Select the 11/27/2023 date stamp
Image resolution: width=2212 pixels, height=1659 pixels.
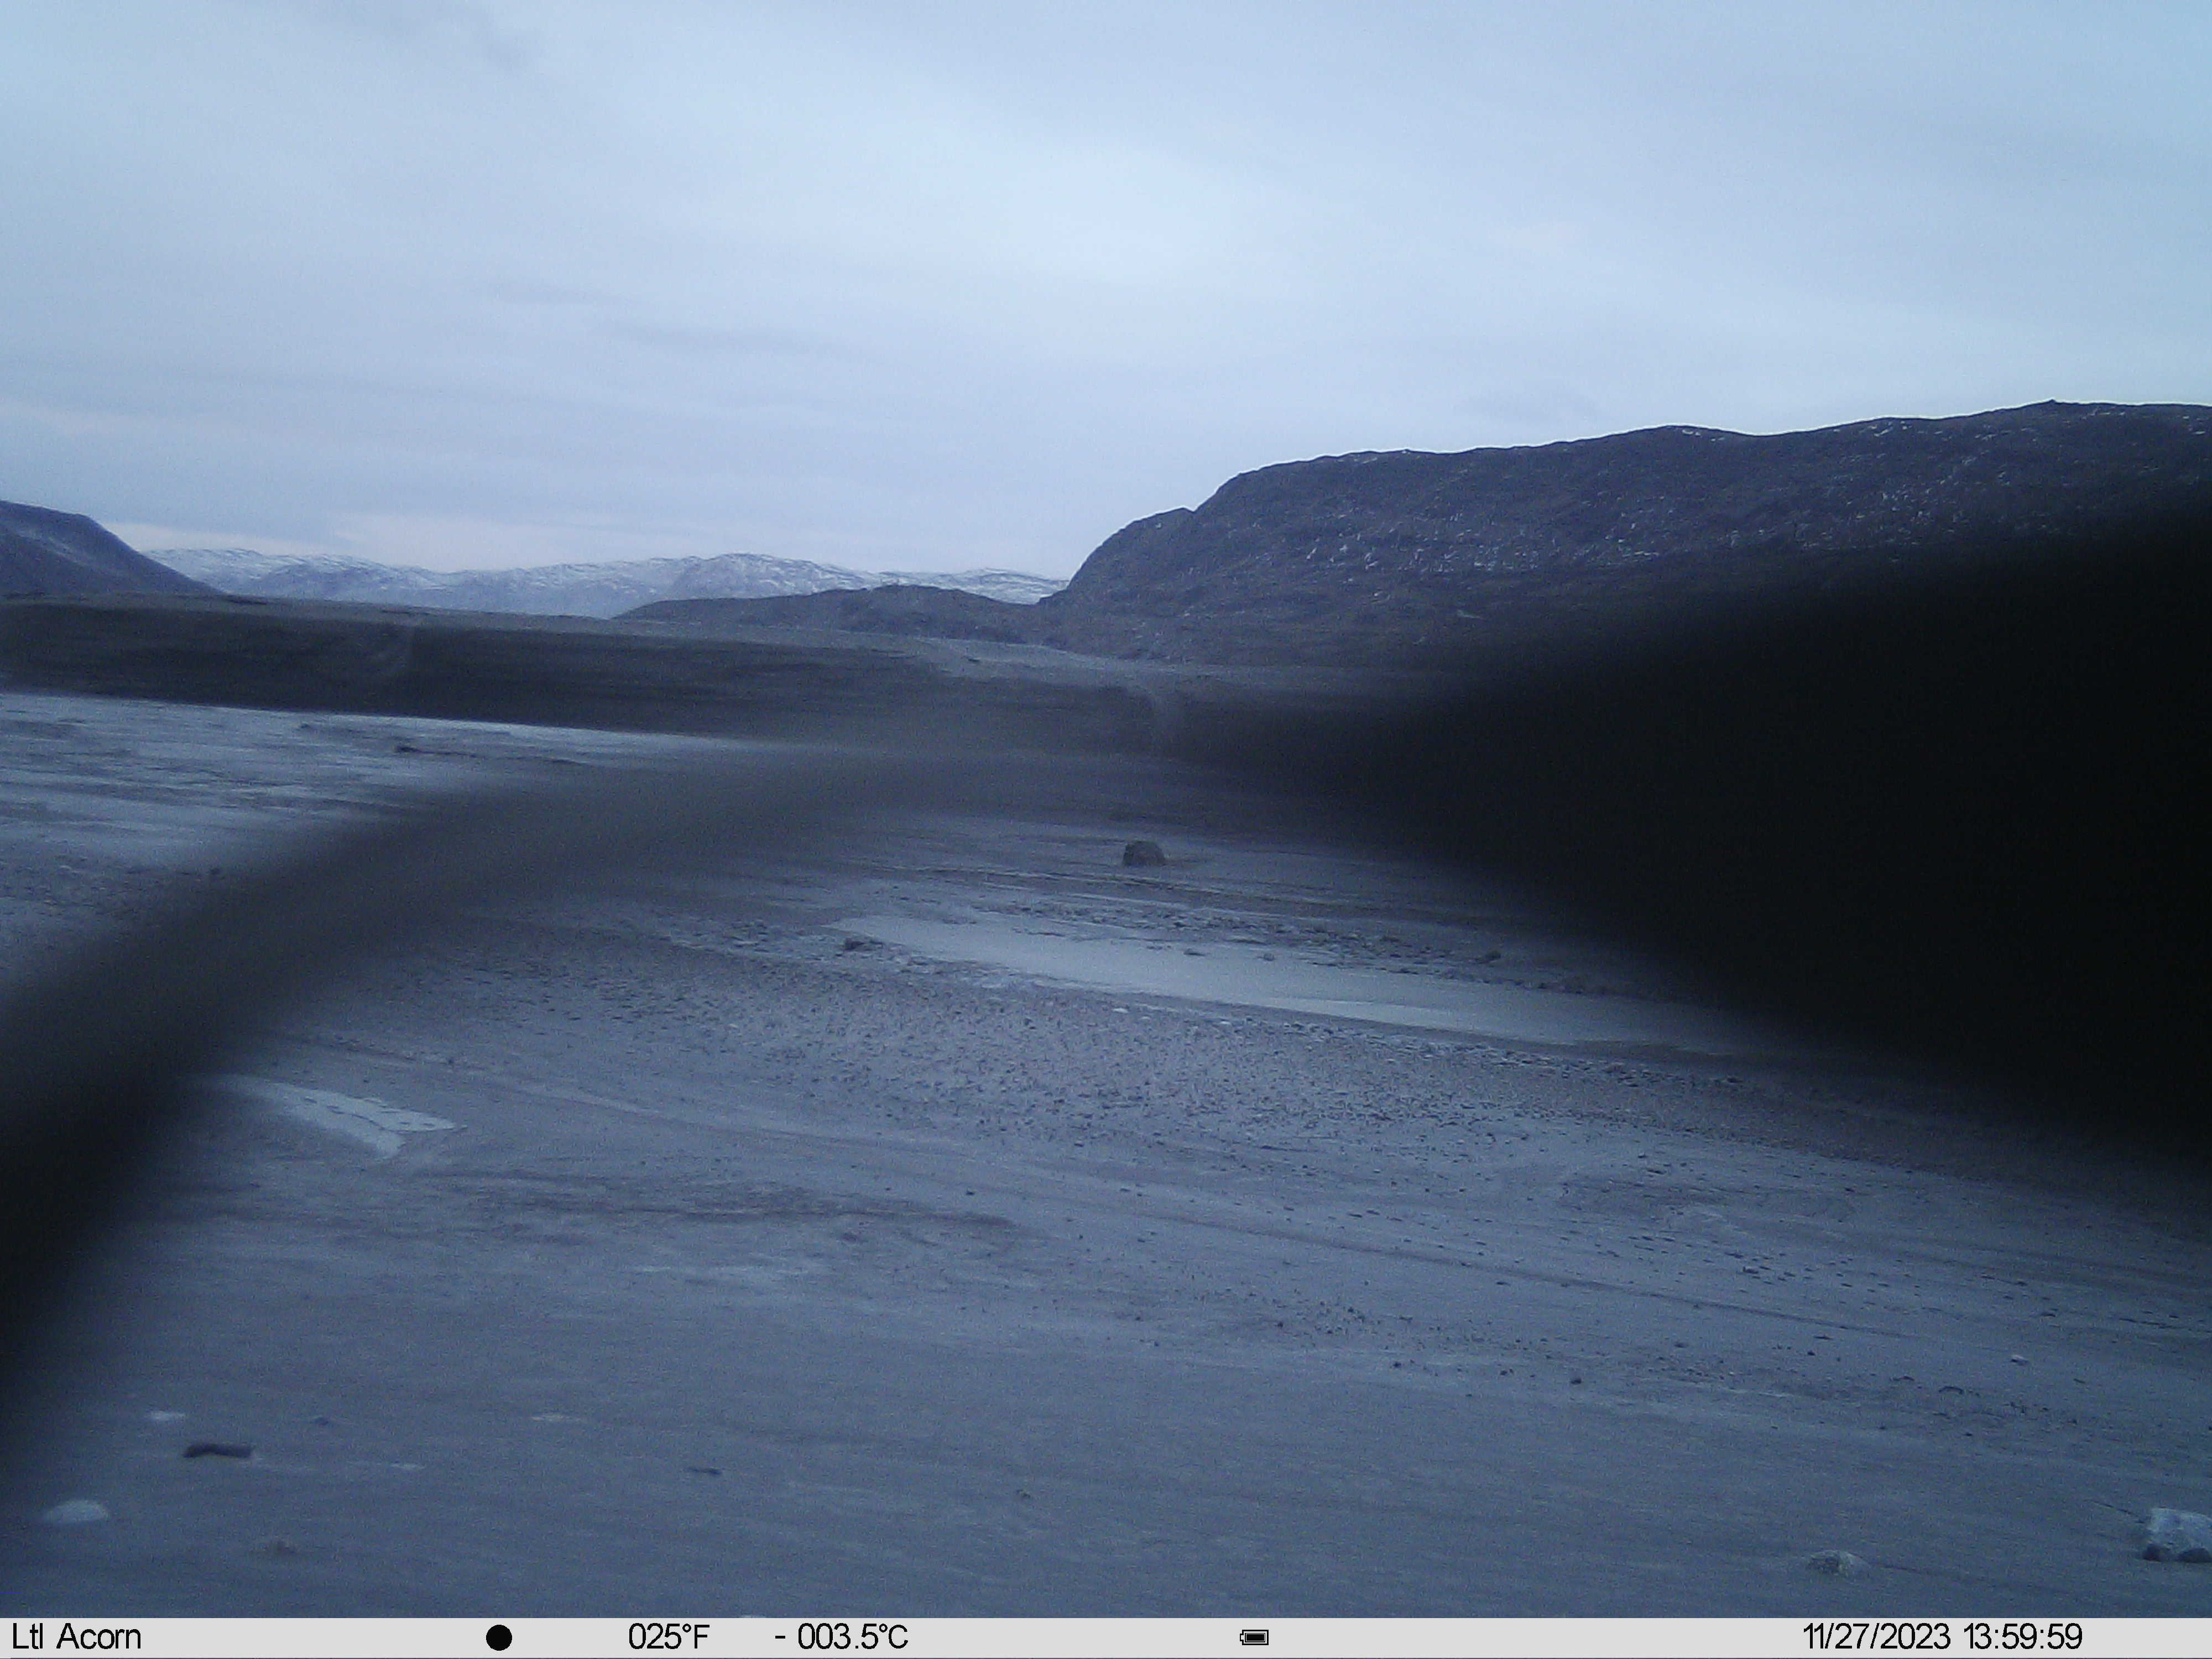tap(1876, 1637)
